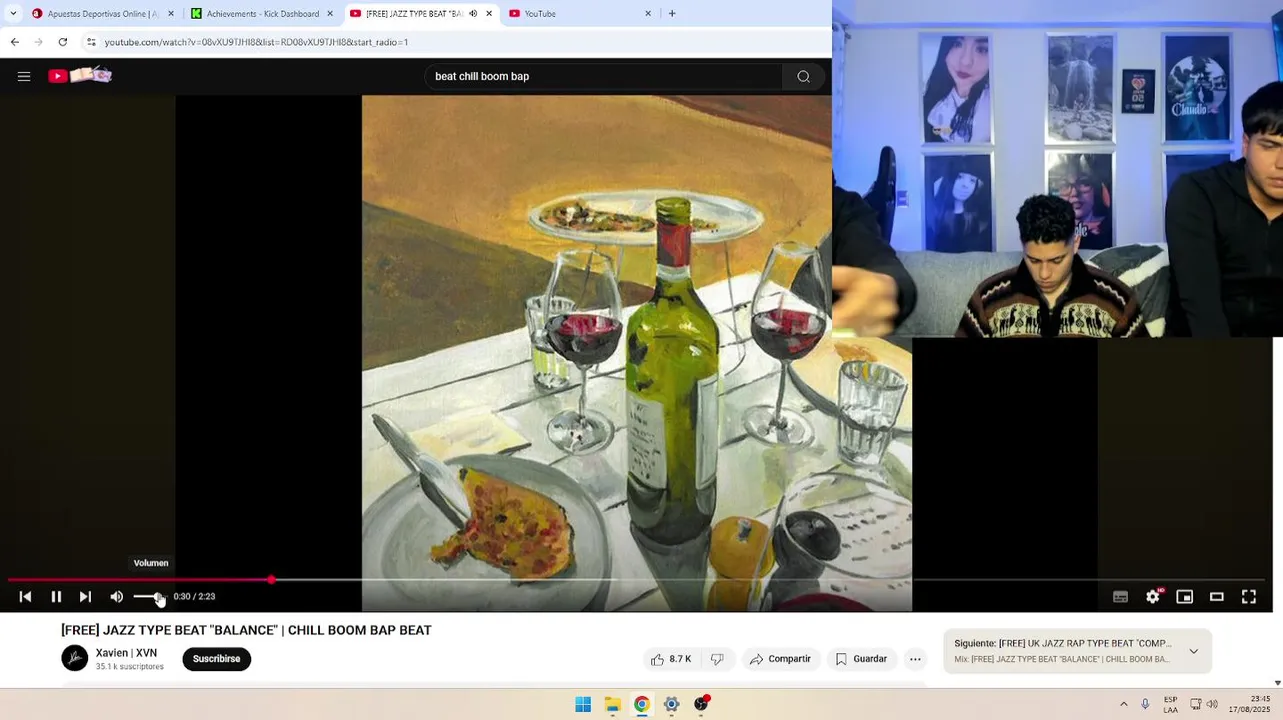
Task: Go back in the browser
Action: (x=15, y=42)
